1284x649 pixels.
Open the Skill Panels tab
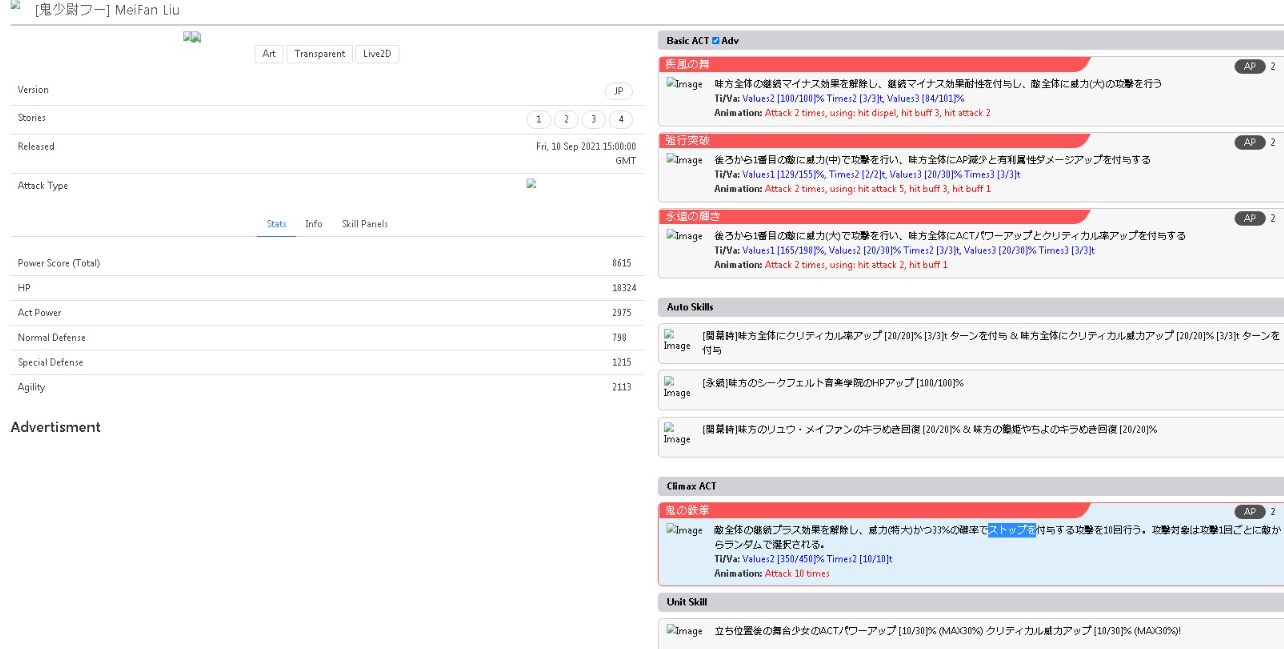tap(365, 224)
